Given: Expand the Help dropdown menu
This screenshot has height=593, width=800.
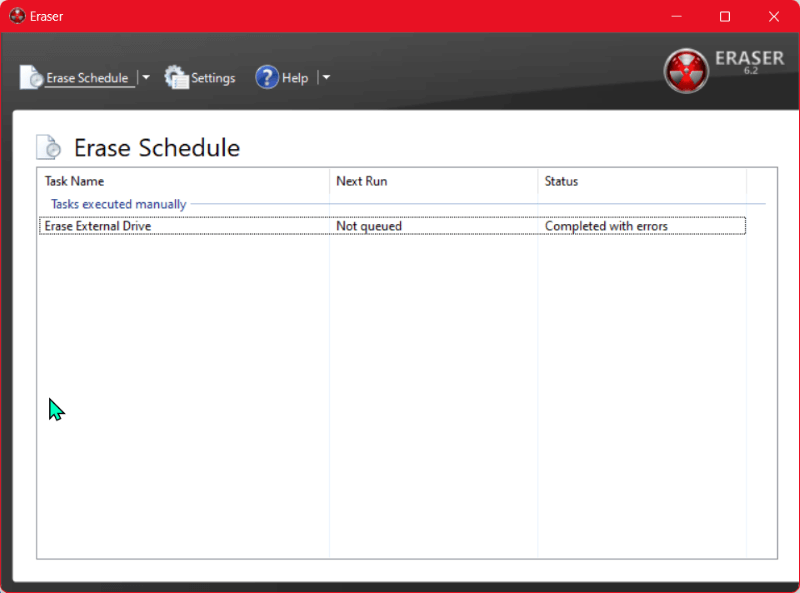Looking at the screenshot, I should pyautogui.click(x=324, y=77).
